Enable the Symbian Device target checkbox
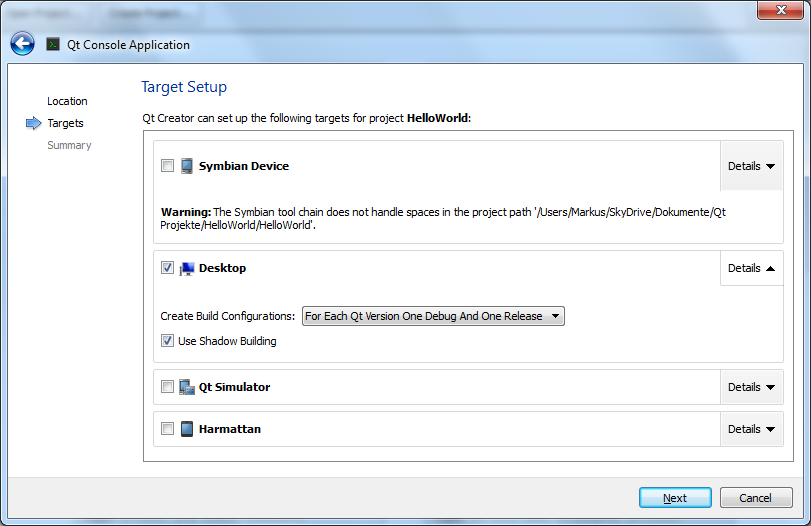Screen dimensions: 811x526 click(167, 166)
